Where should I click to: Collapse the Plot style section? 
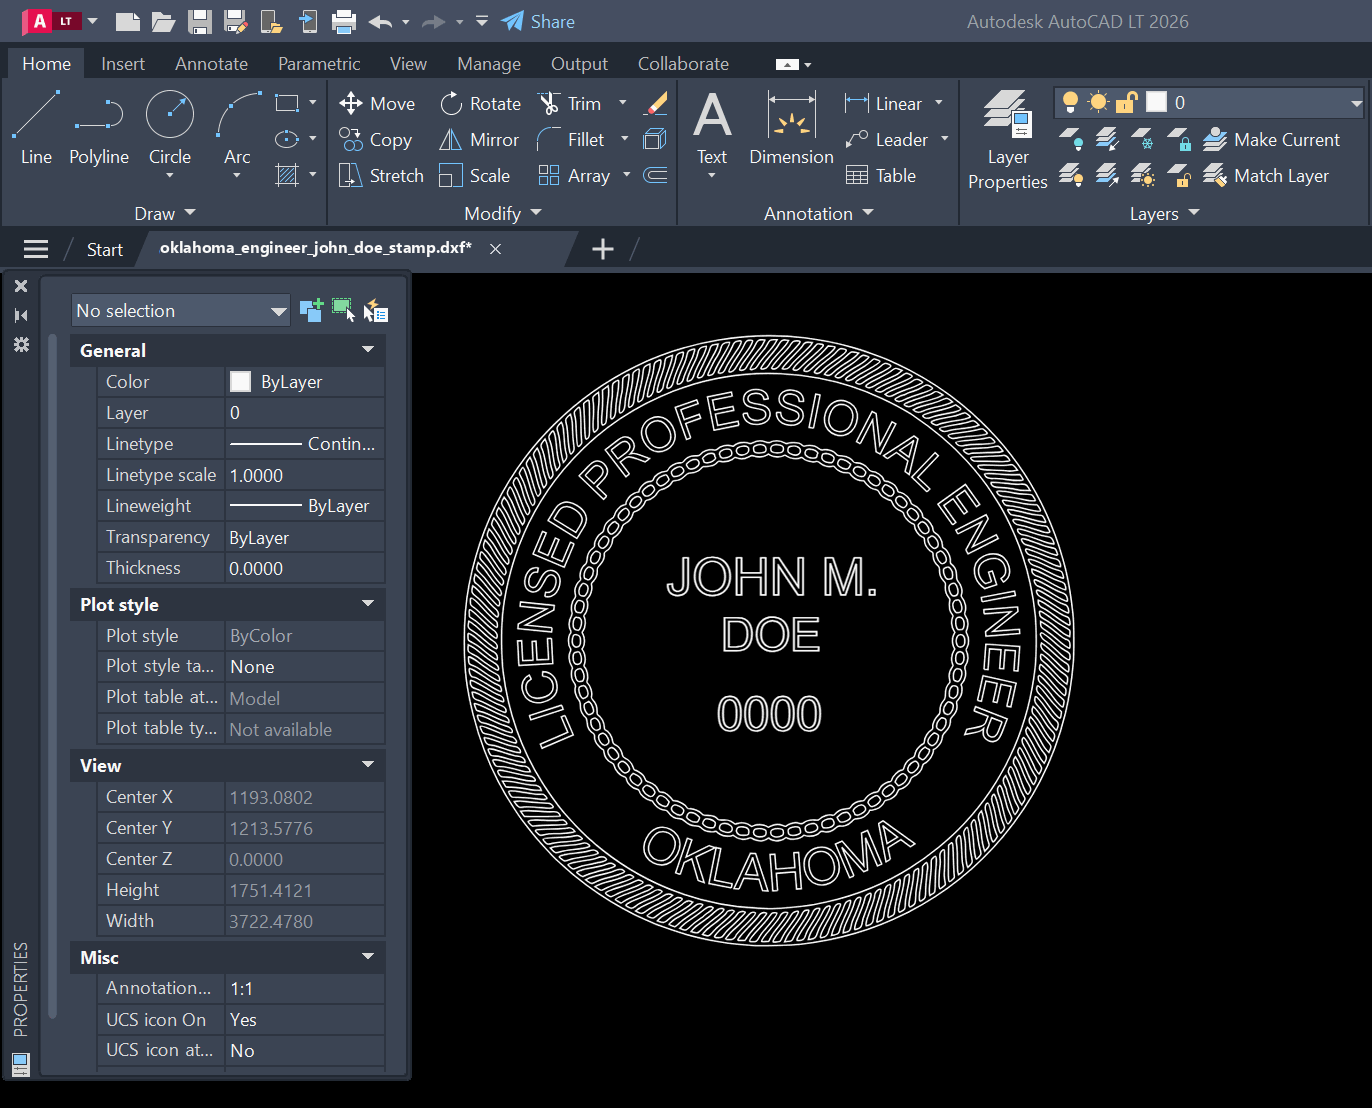(368, 604)
